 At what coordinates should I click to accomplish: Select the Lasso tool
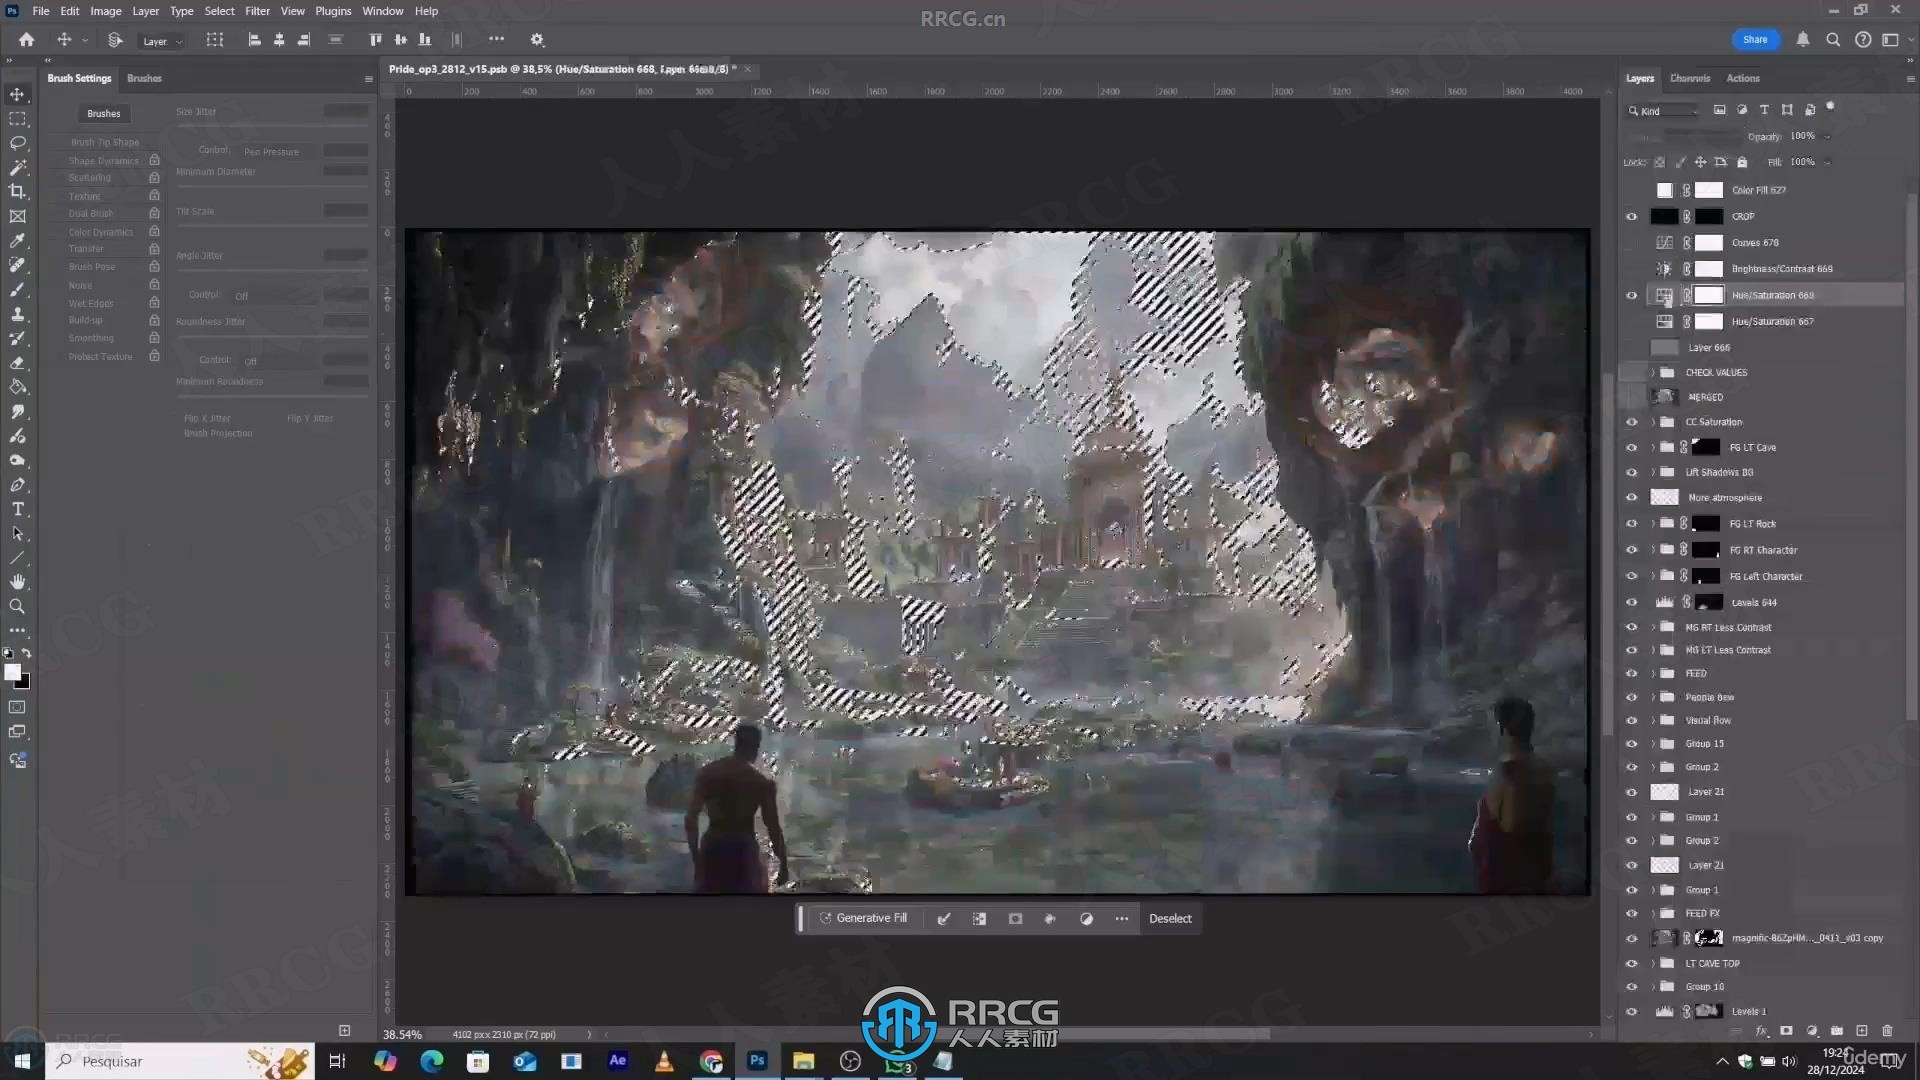click(17, 143)
